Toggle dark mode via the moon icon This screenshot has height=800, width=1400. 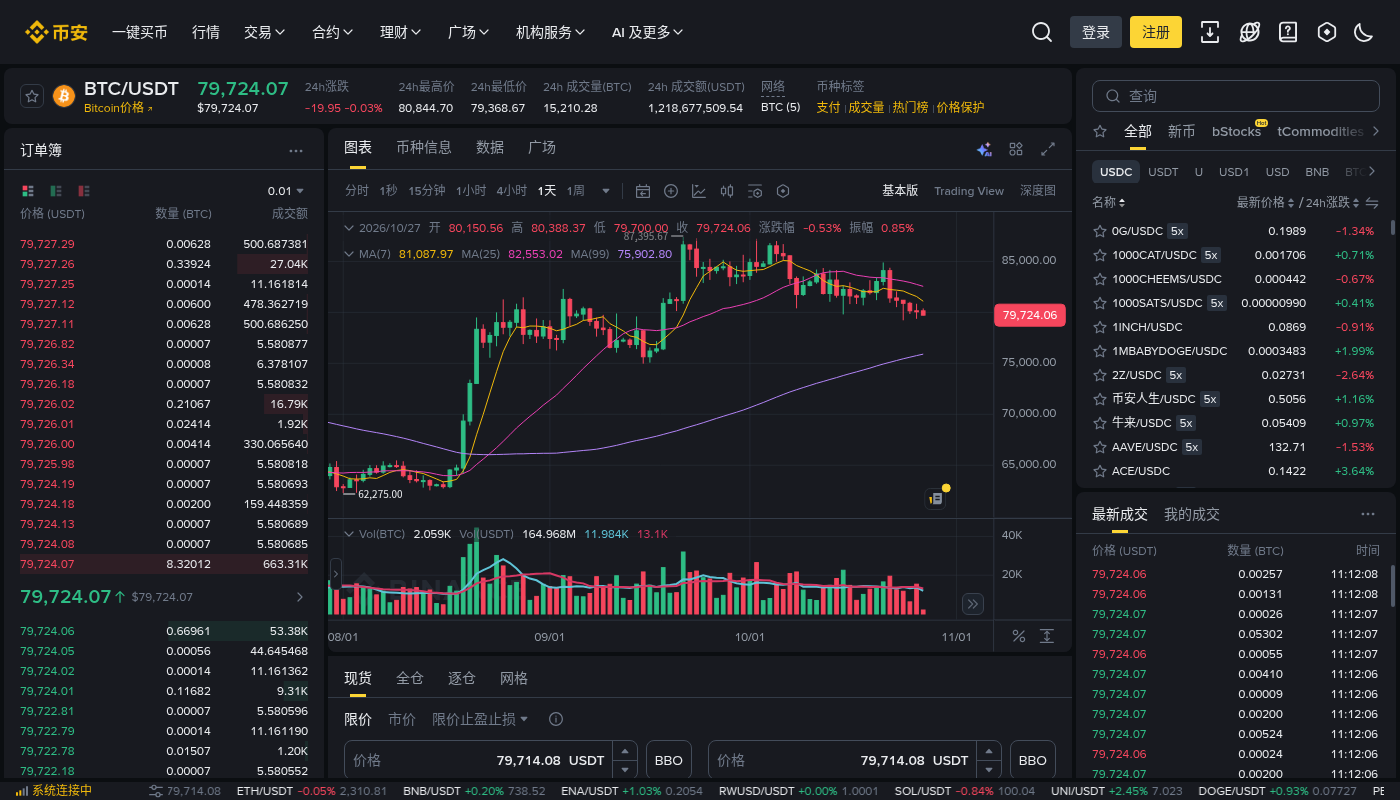1364,32
